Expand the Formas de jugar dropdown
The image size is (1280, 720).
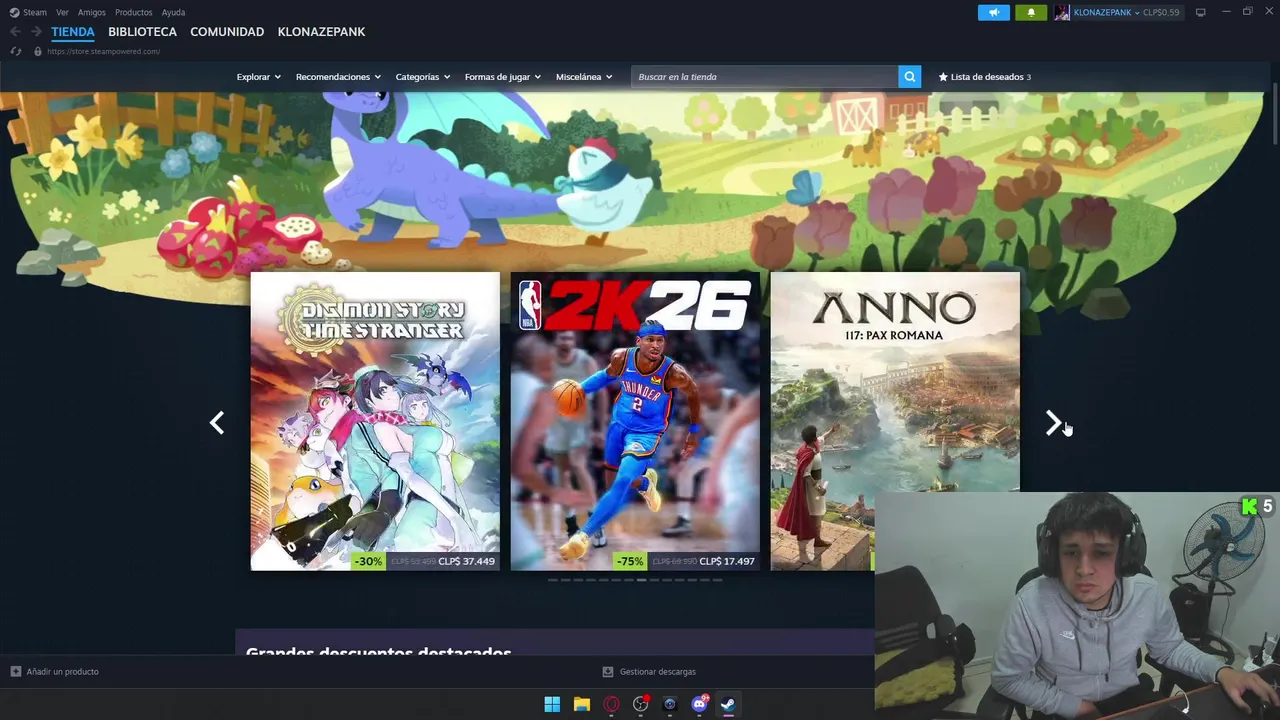[503, 77]
